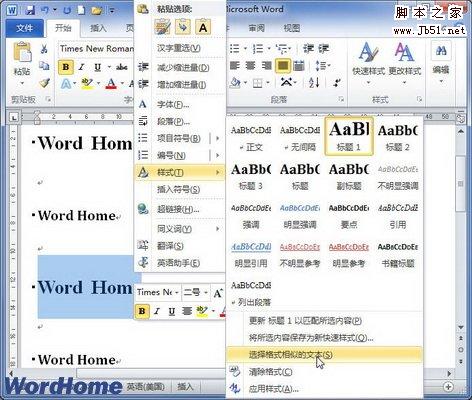The height and width of the screenshot is (400, 472).
Task: Apply 正文 style thumbnail
Action: point(251,137)
